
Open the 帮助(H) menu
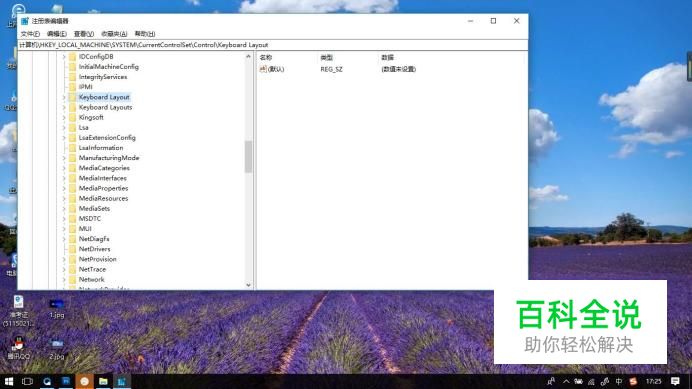point(145,34)
